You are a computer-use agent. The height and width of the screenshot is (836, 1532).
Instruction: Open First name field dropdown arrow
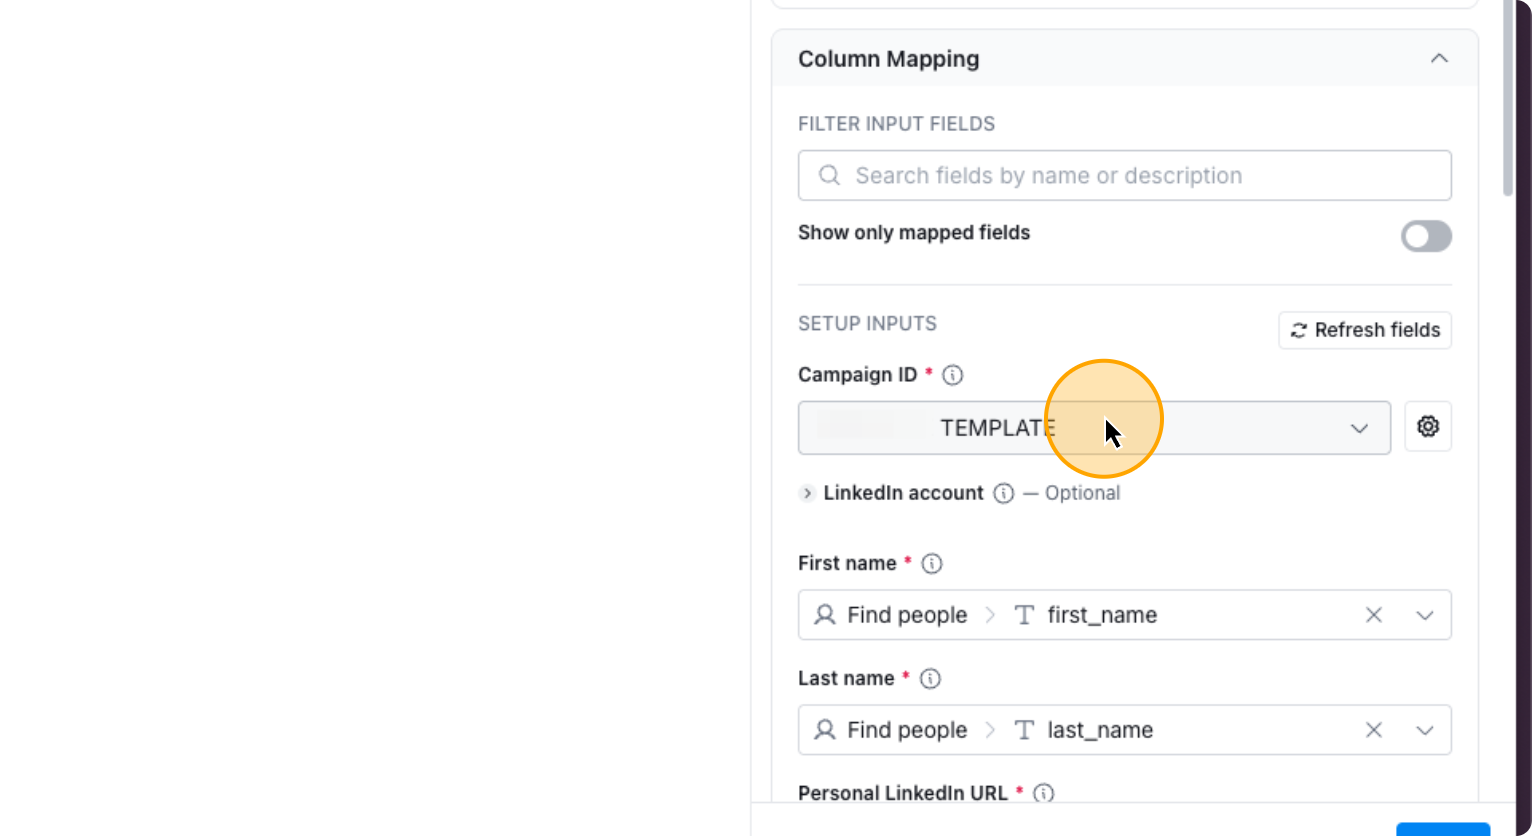pos(1425,615)
